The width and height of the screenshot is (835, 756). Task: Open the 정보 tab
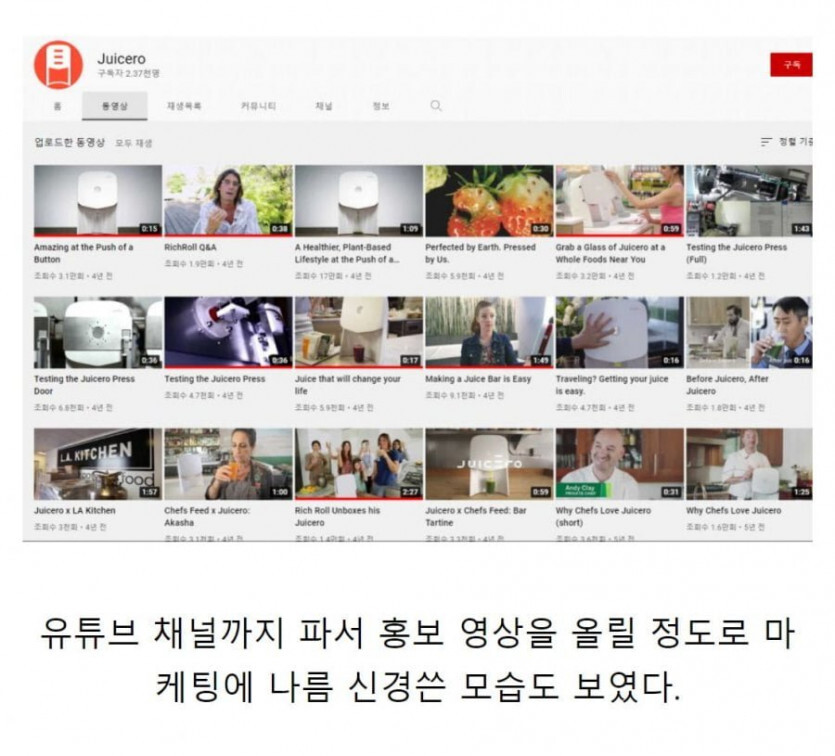pyautogui.click(x=381, y=106)
